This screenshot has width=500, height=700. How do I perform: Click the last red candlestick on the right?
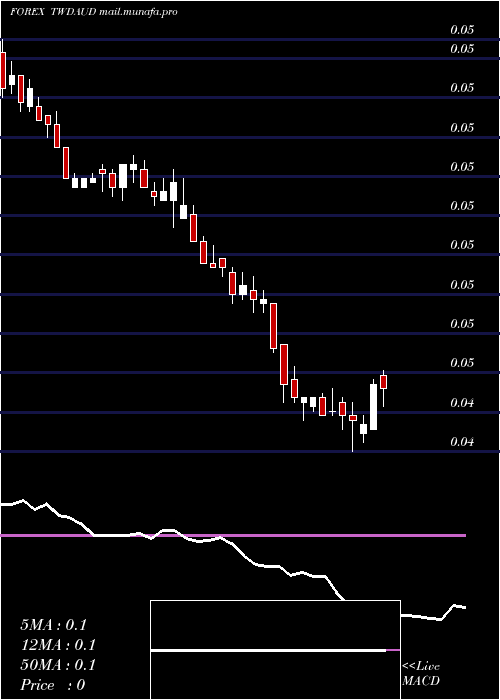383,382
